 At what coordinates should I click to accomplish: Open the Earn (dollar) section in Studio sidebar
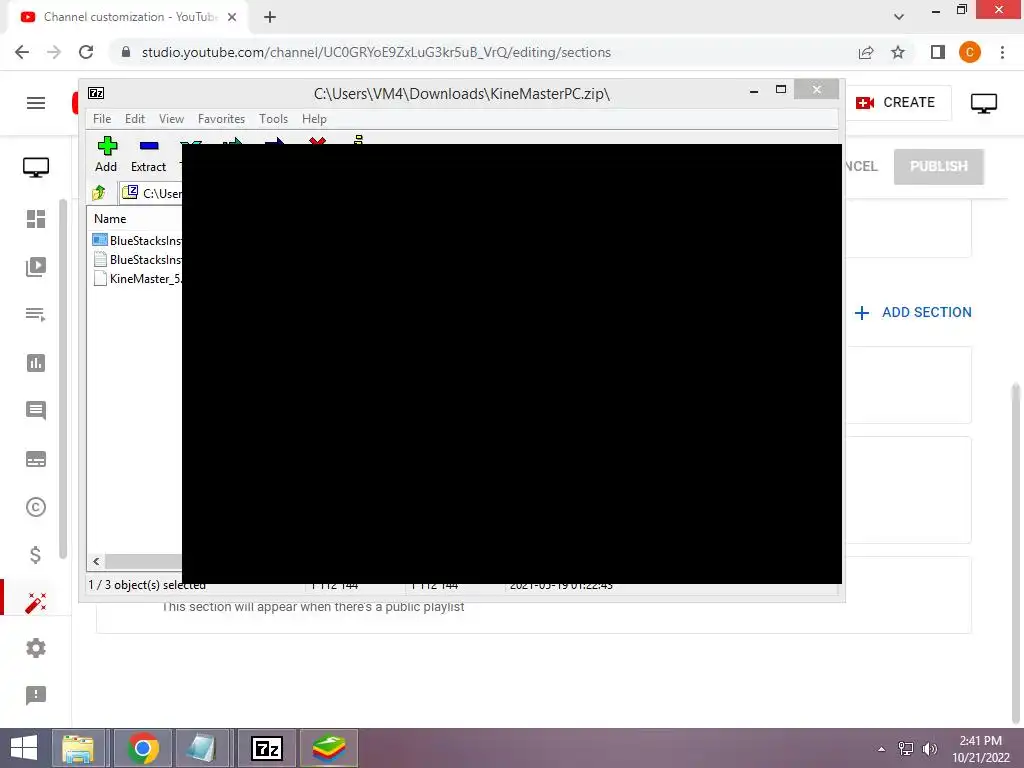tap(36, 555)
